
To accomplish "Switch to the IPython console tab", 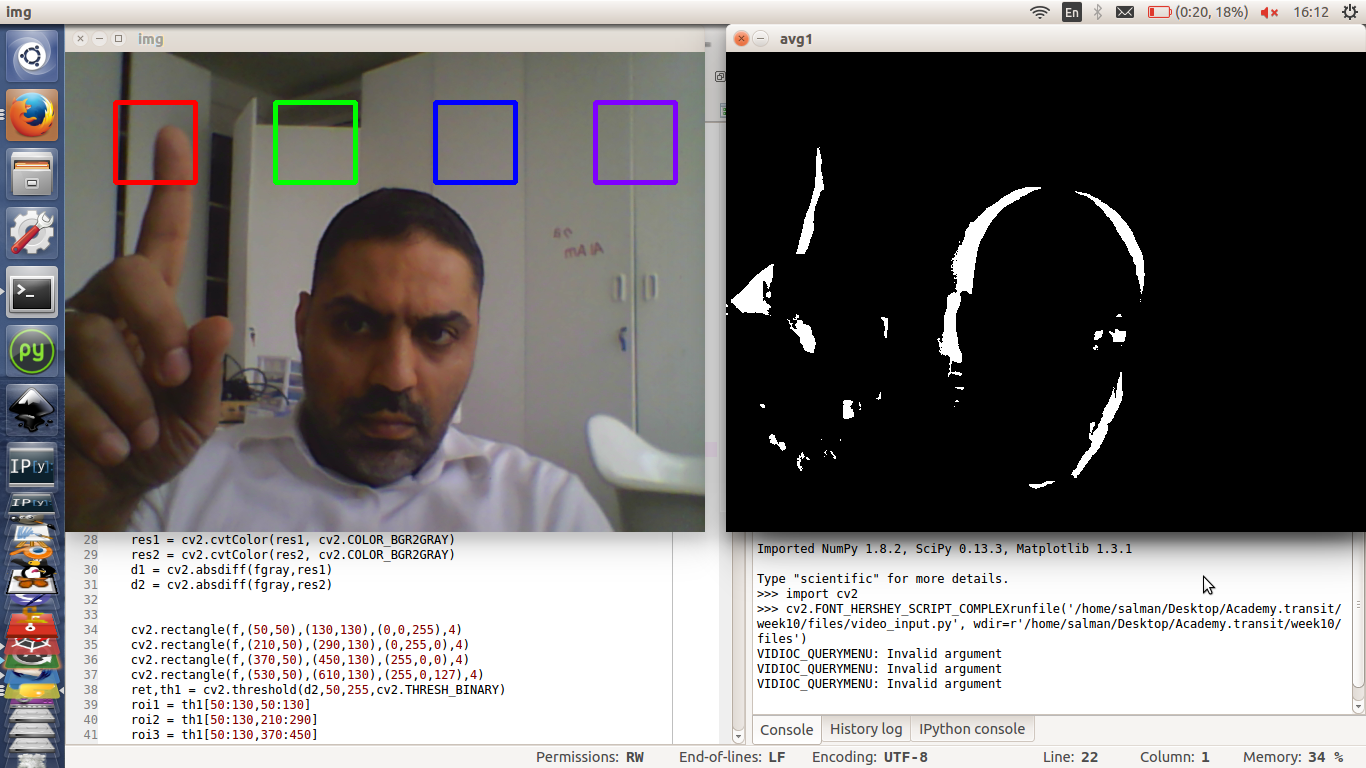I will point(972,729).
